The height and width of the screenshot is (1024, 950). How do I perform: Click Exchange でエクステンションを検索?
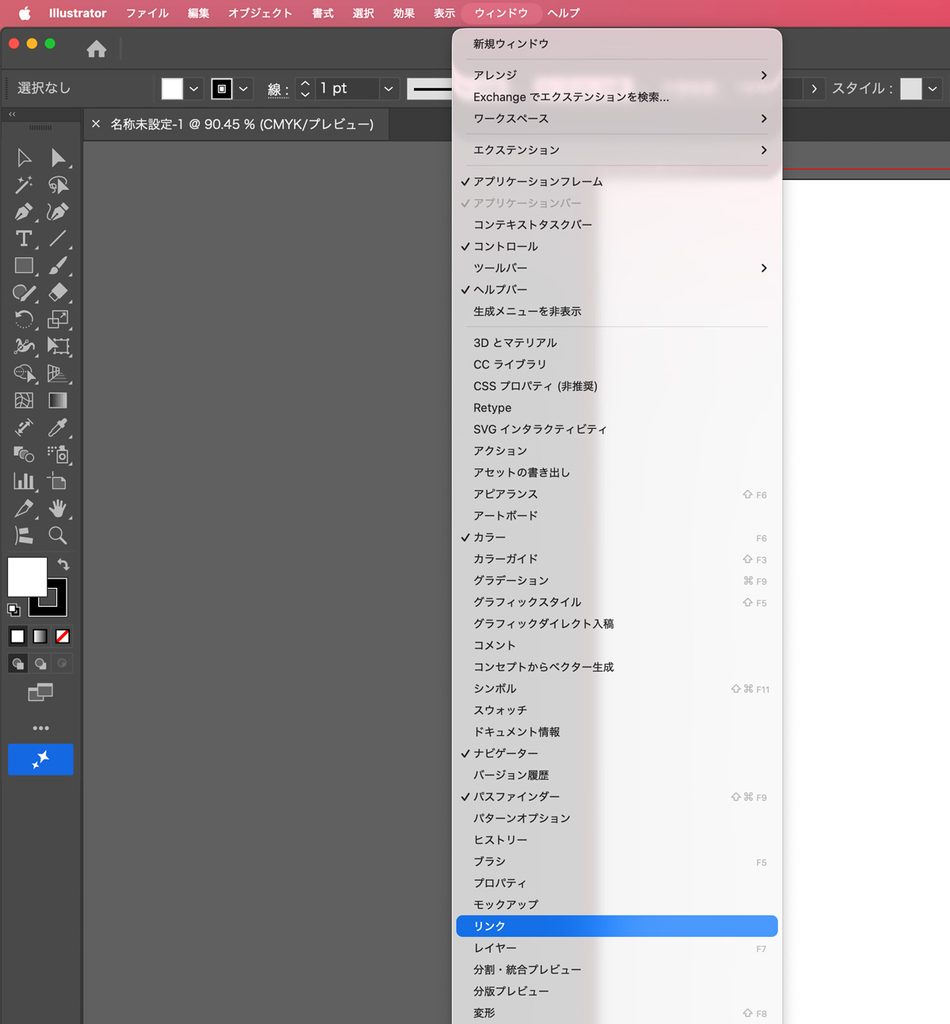point(617,97)
